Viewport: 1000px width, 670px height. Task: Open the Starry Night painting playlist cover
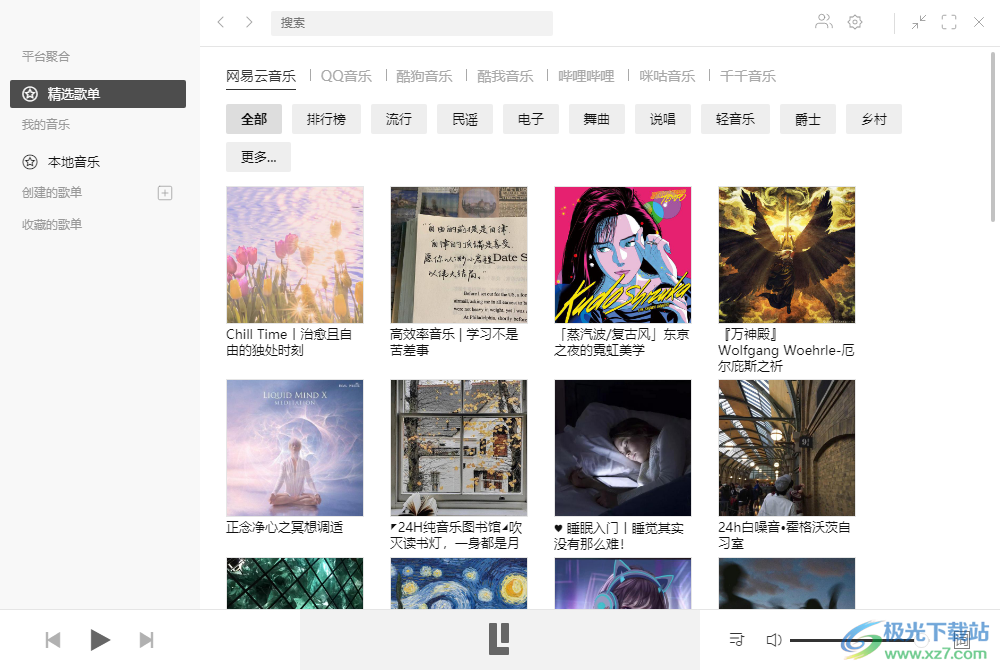point(459,583)
